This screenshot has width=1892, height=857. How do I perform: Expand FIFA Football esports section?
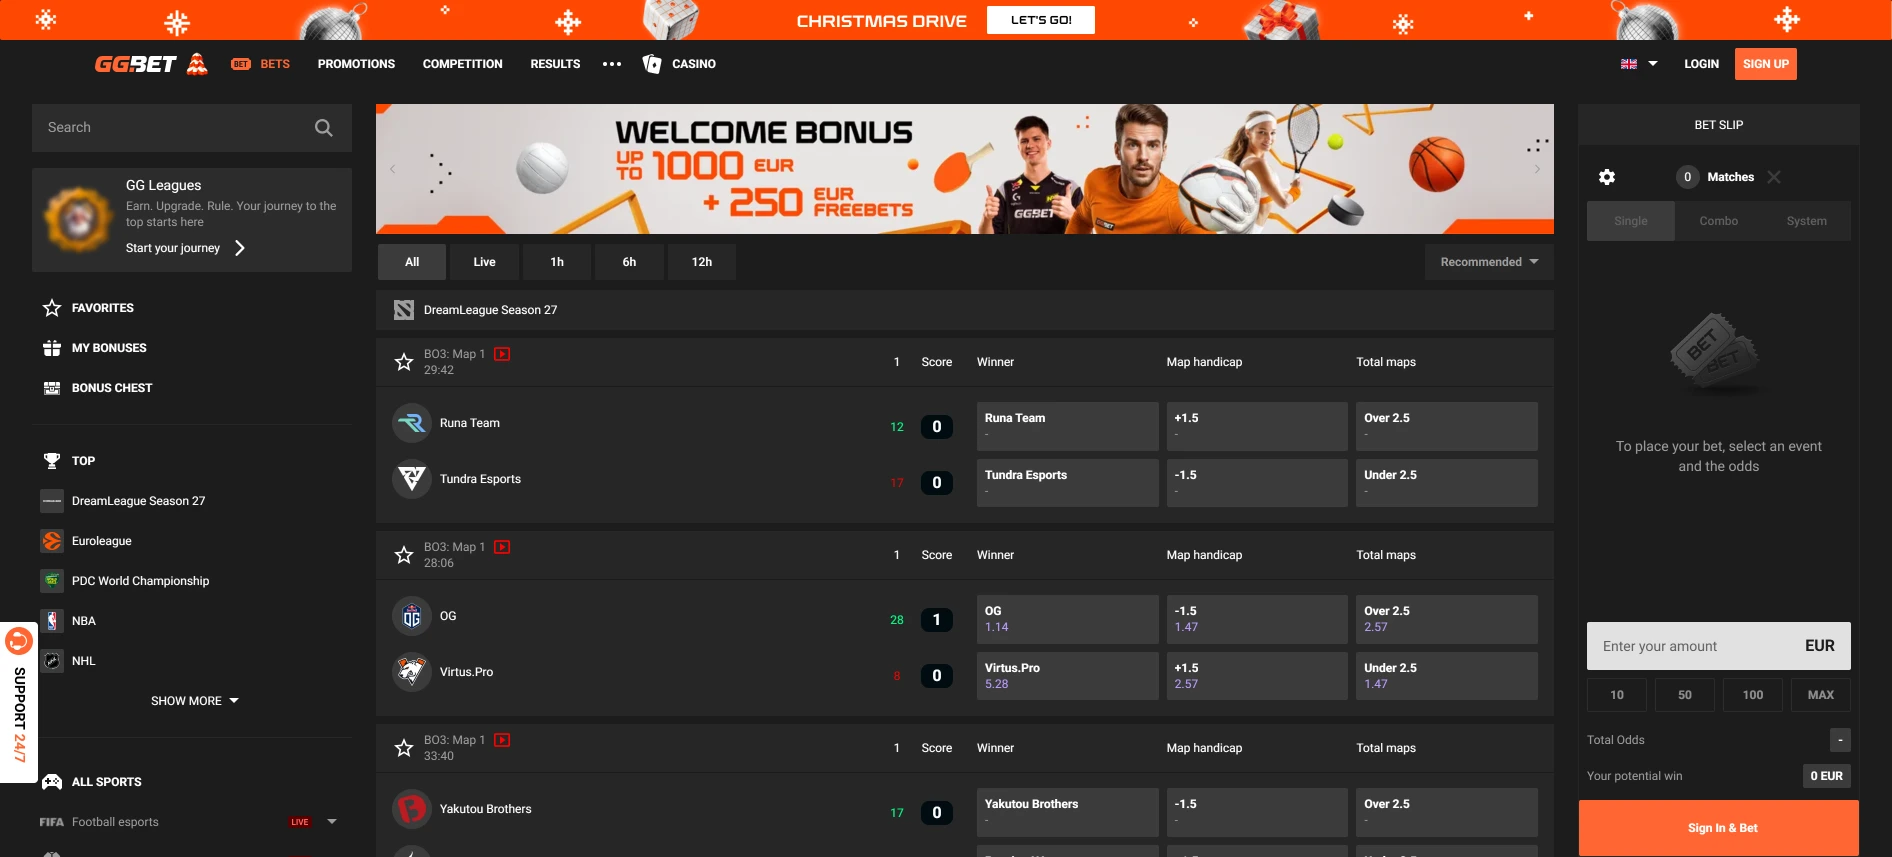[x=332, y=822]
